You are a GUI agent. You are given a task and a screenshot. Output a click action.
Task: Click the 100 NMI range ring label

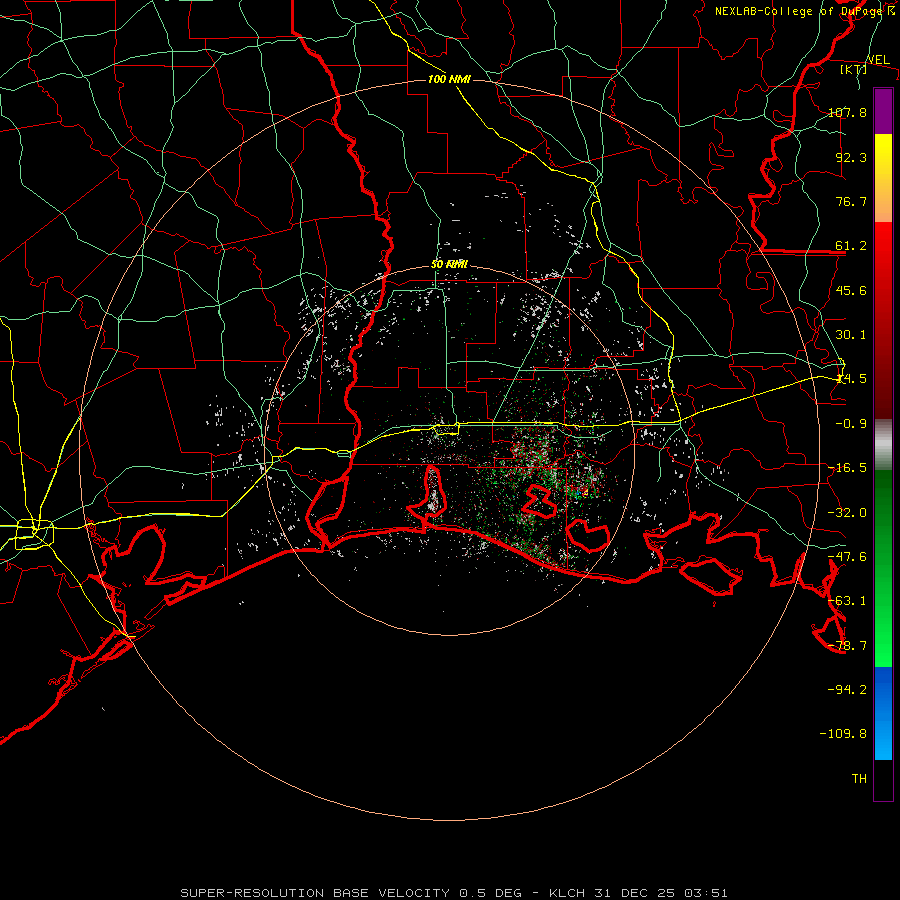coord(449,79)
